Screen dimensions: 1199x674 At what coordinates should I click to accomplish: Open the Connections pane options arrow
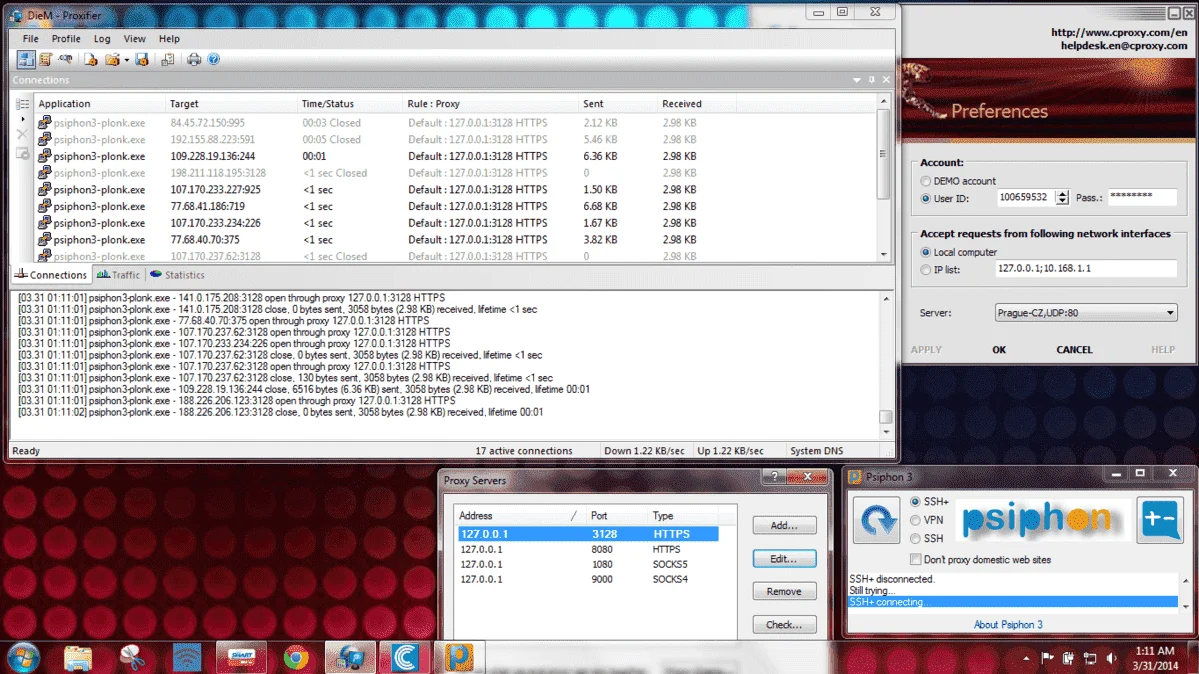[x=856, y=80]
